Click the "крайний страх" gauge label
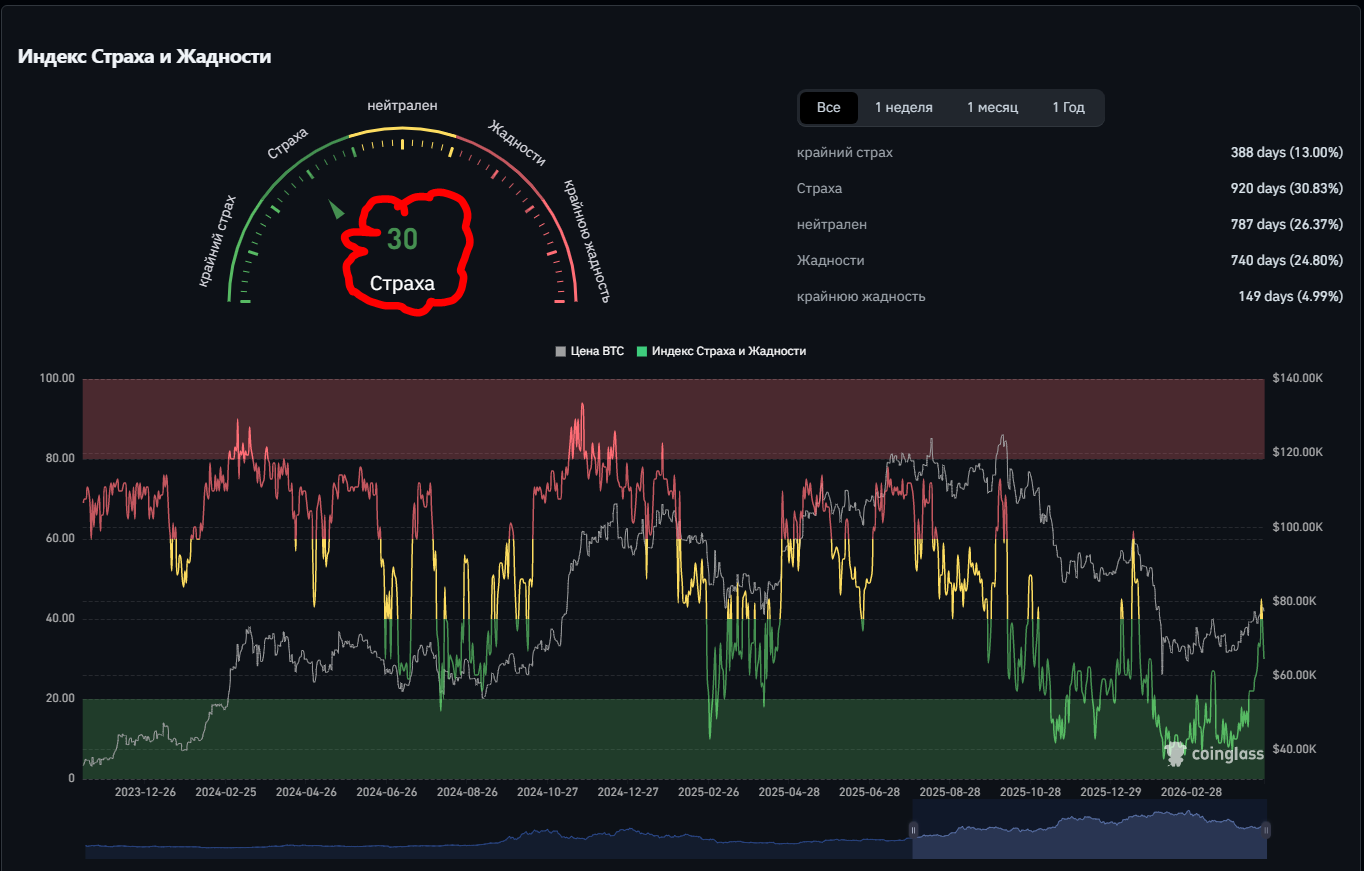The image size is (1364, 871). pyautogui.click(x=217, y=241)
